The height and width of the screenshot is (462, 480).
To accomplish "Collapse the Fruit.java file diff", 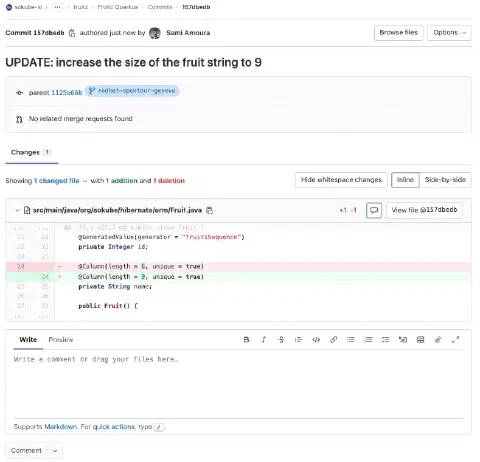I will [17, 210].
